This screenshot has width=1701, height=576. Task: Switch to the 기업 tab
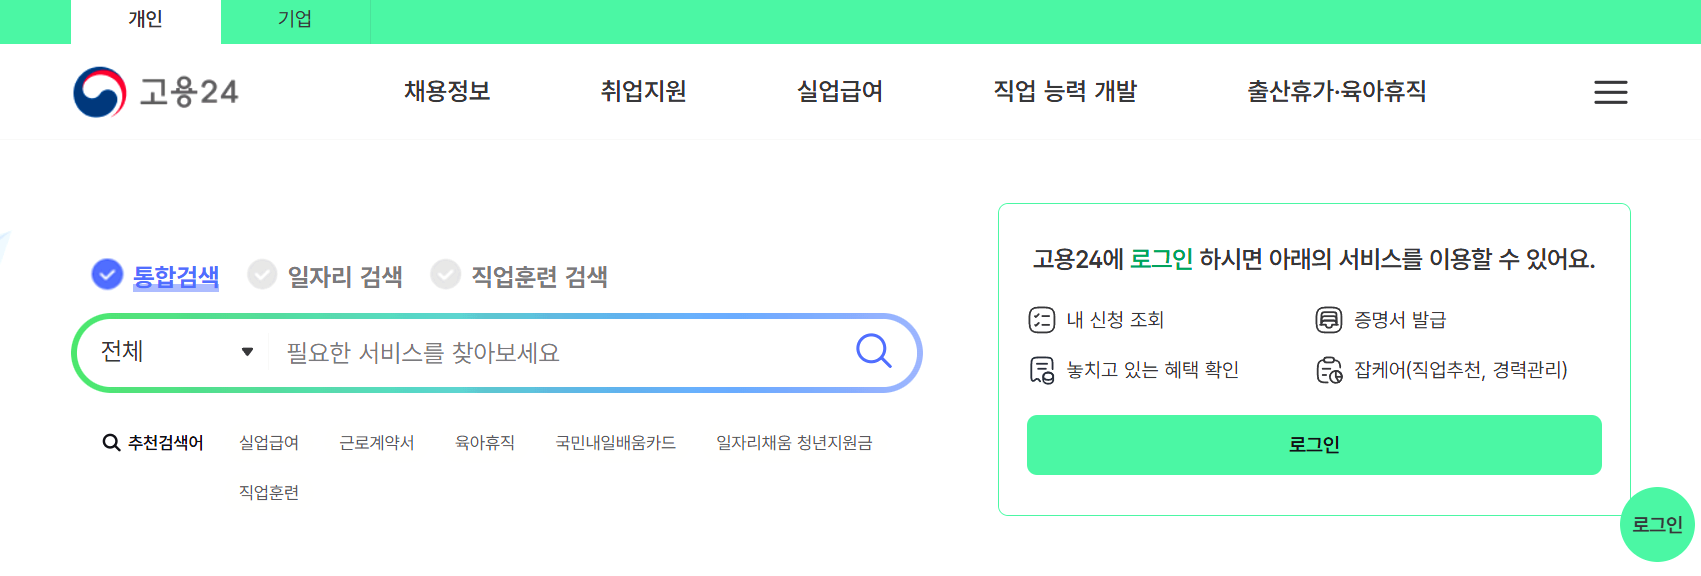(295, 20)
